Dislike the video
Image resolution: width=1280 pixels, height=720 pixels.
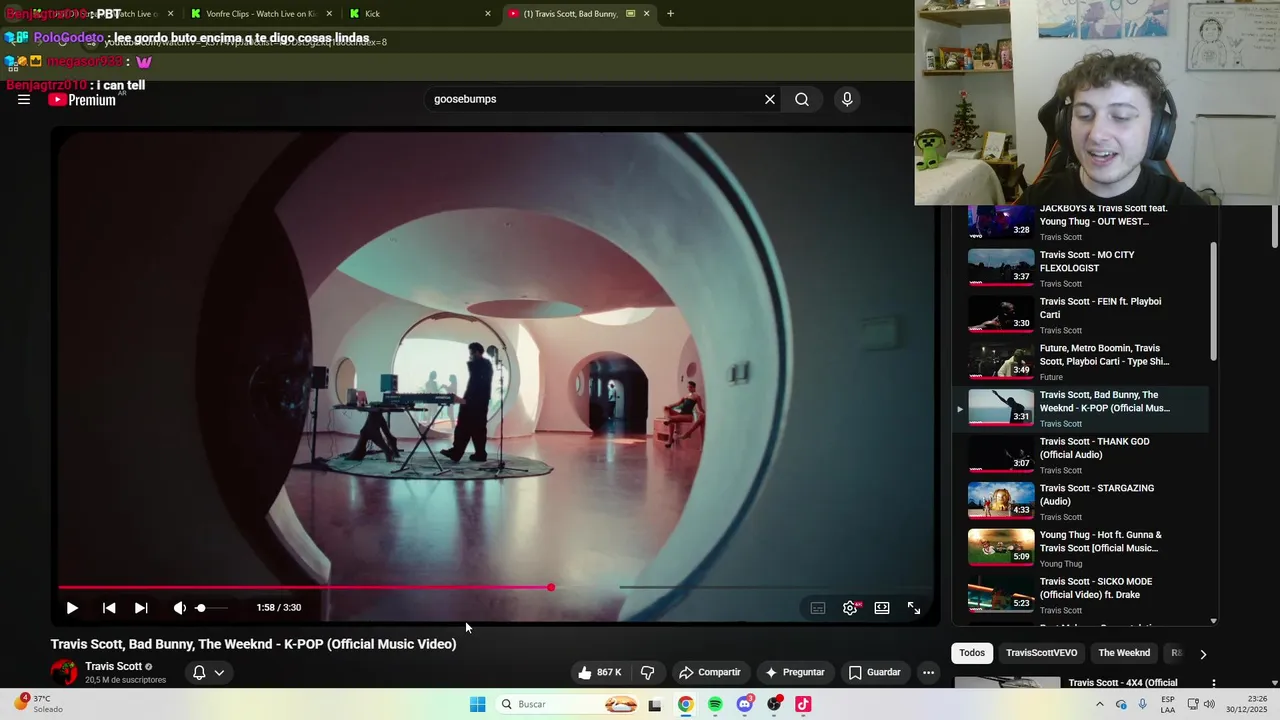(647, 672)
